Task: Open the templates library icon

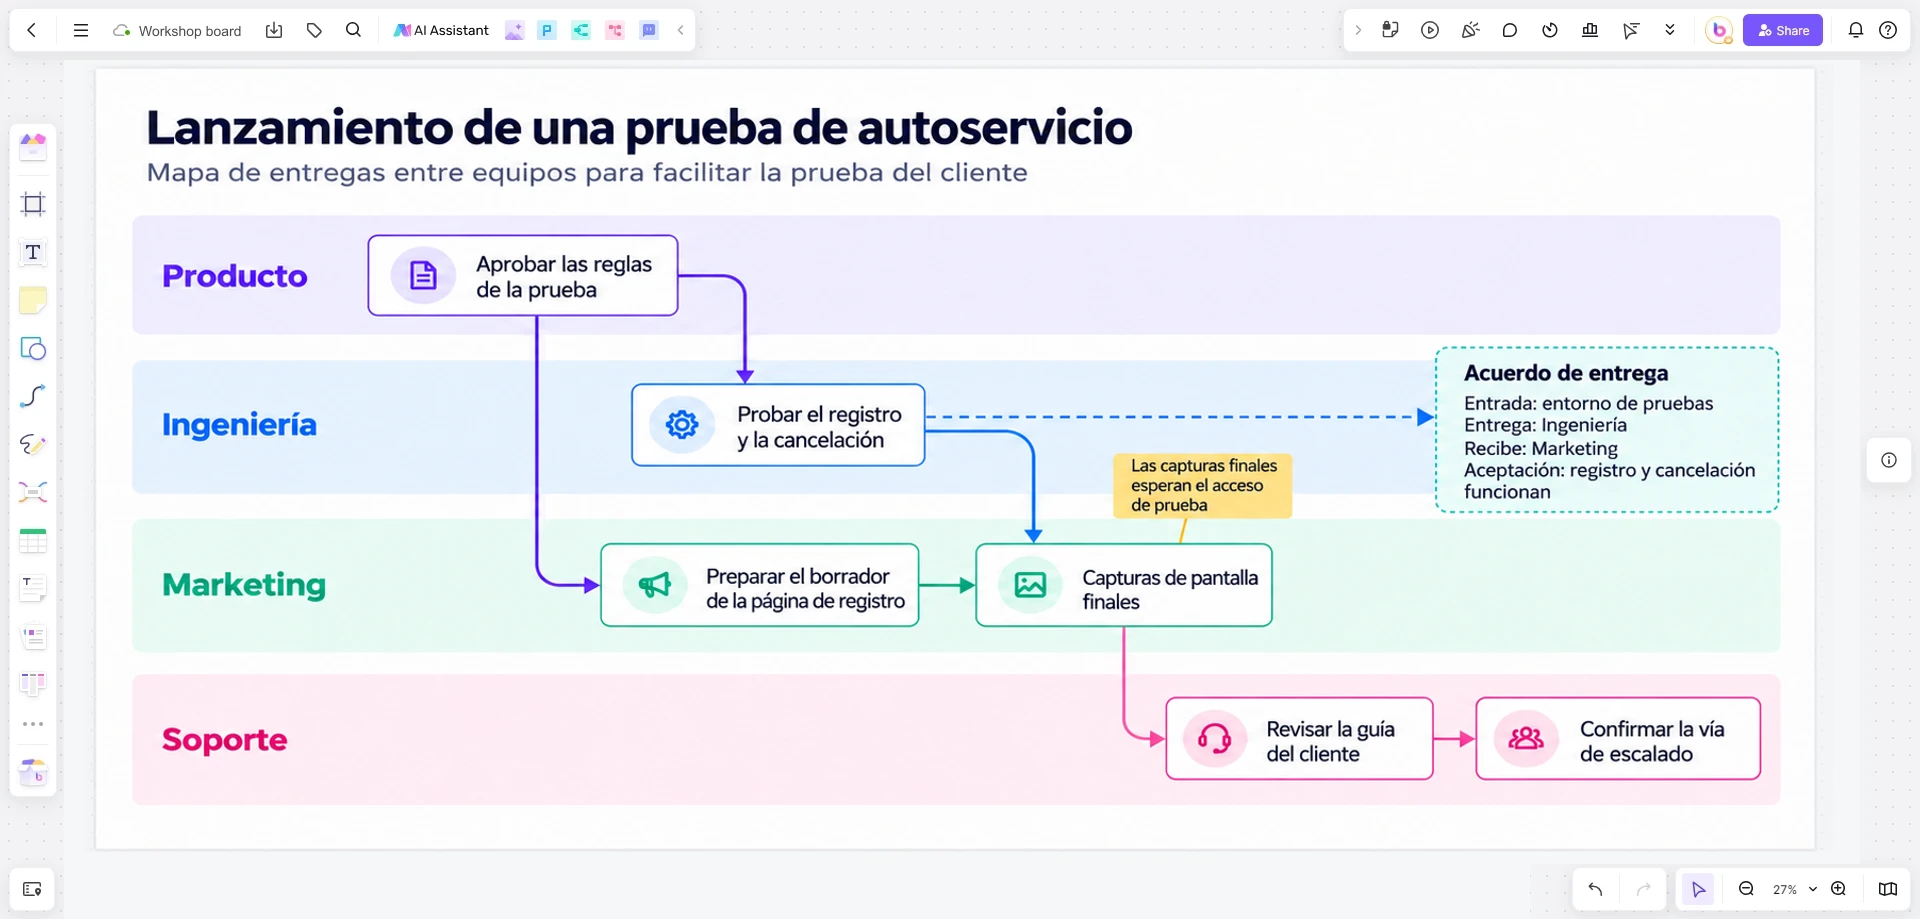Action: click(33, 147)
